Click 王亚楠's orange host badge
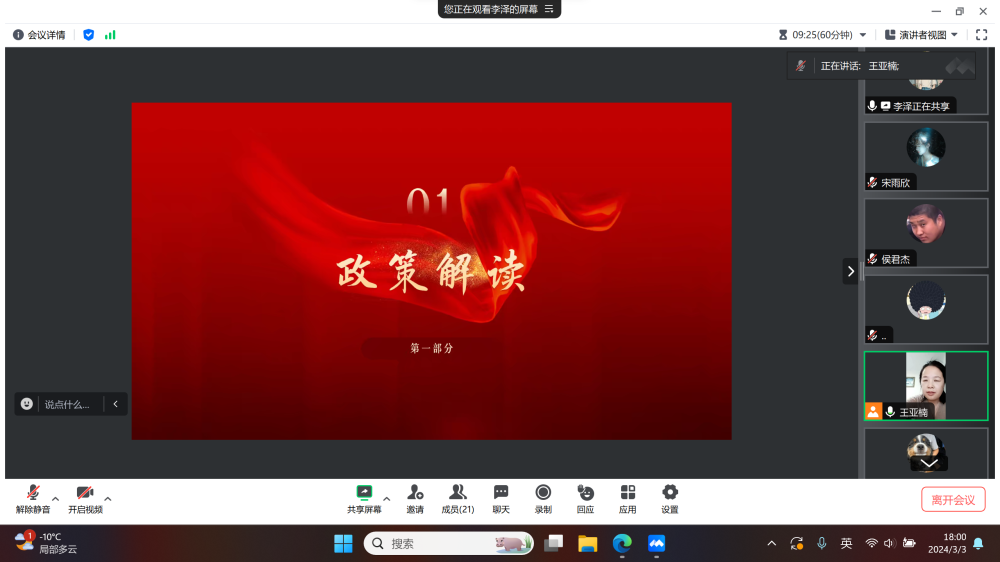The image size is (1000, 562). point(873,411)
